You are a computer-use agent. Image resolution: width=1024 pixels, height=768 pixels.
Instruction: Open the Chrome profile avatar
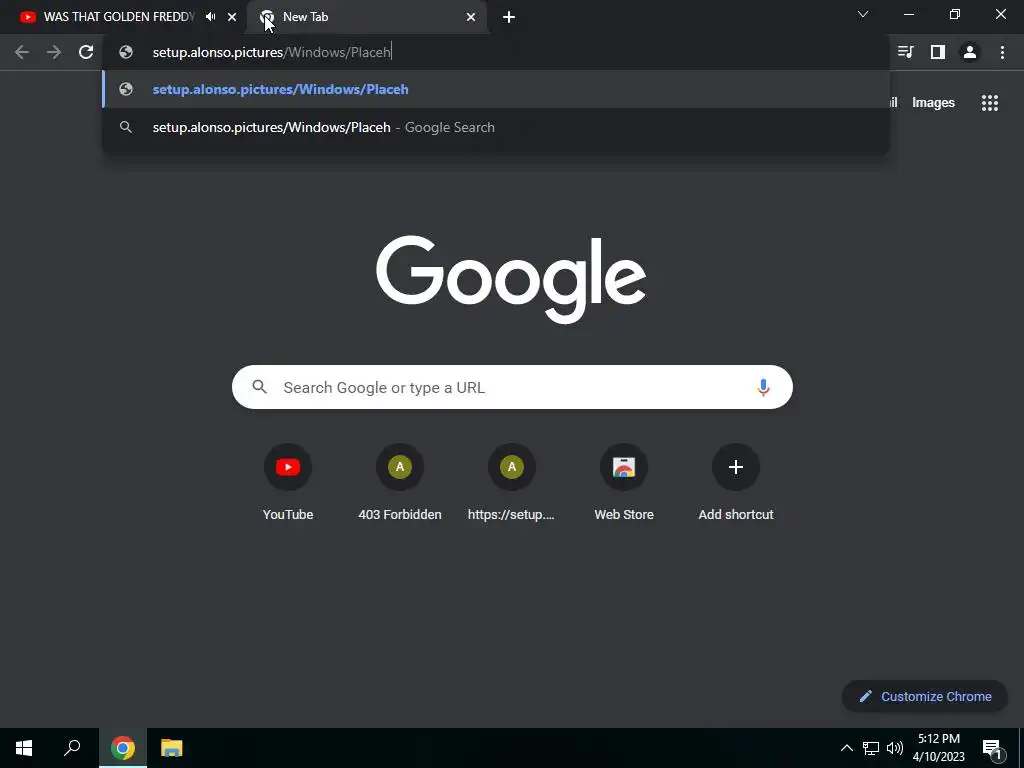(x=970, y=52)
